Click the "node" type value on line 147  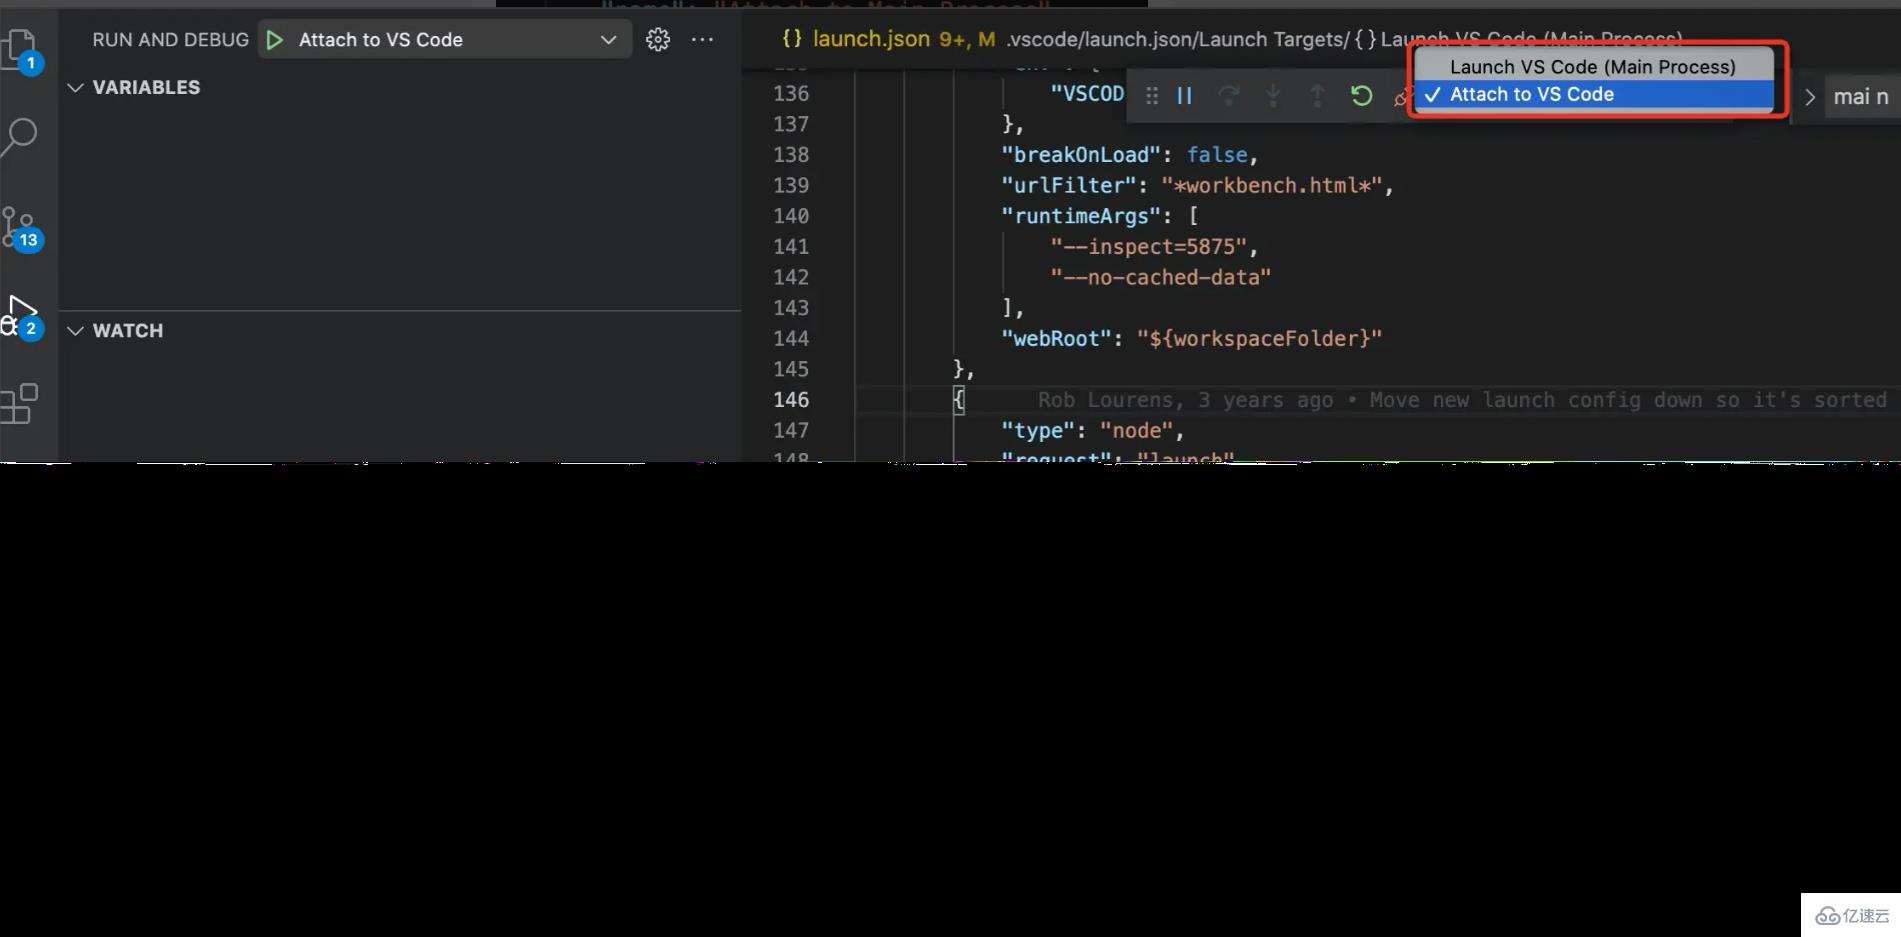pos(1136,431)
